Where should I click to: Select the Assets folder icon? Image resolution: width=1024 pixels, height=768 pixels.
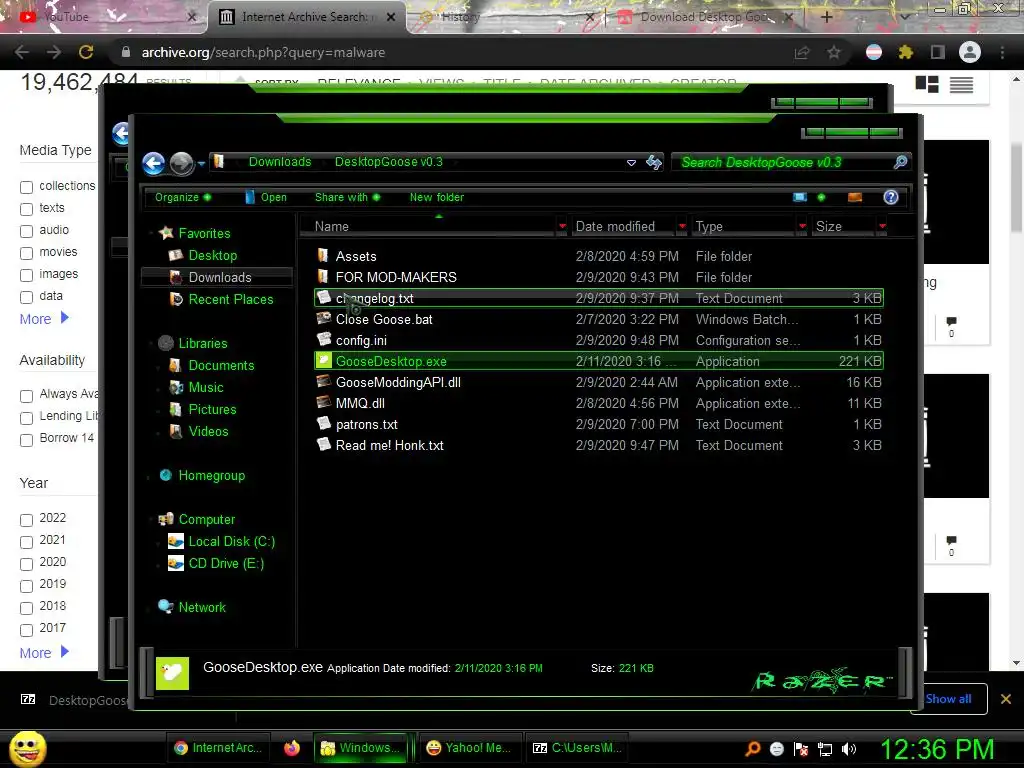pos(323,255)
